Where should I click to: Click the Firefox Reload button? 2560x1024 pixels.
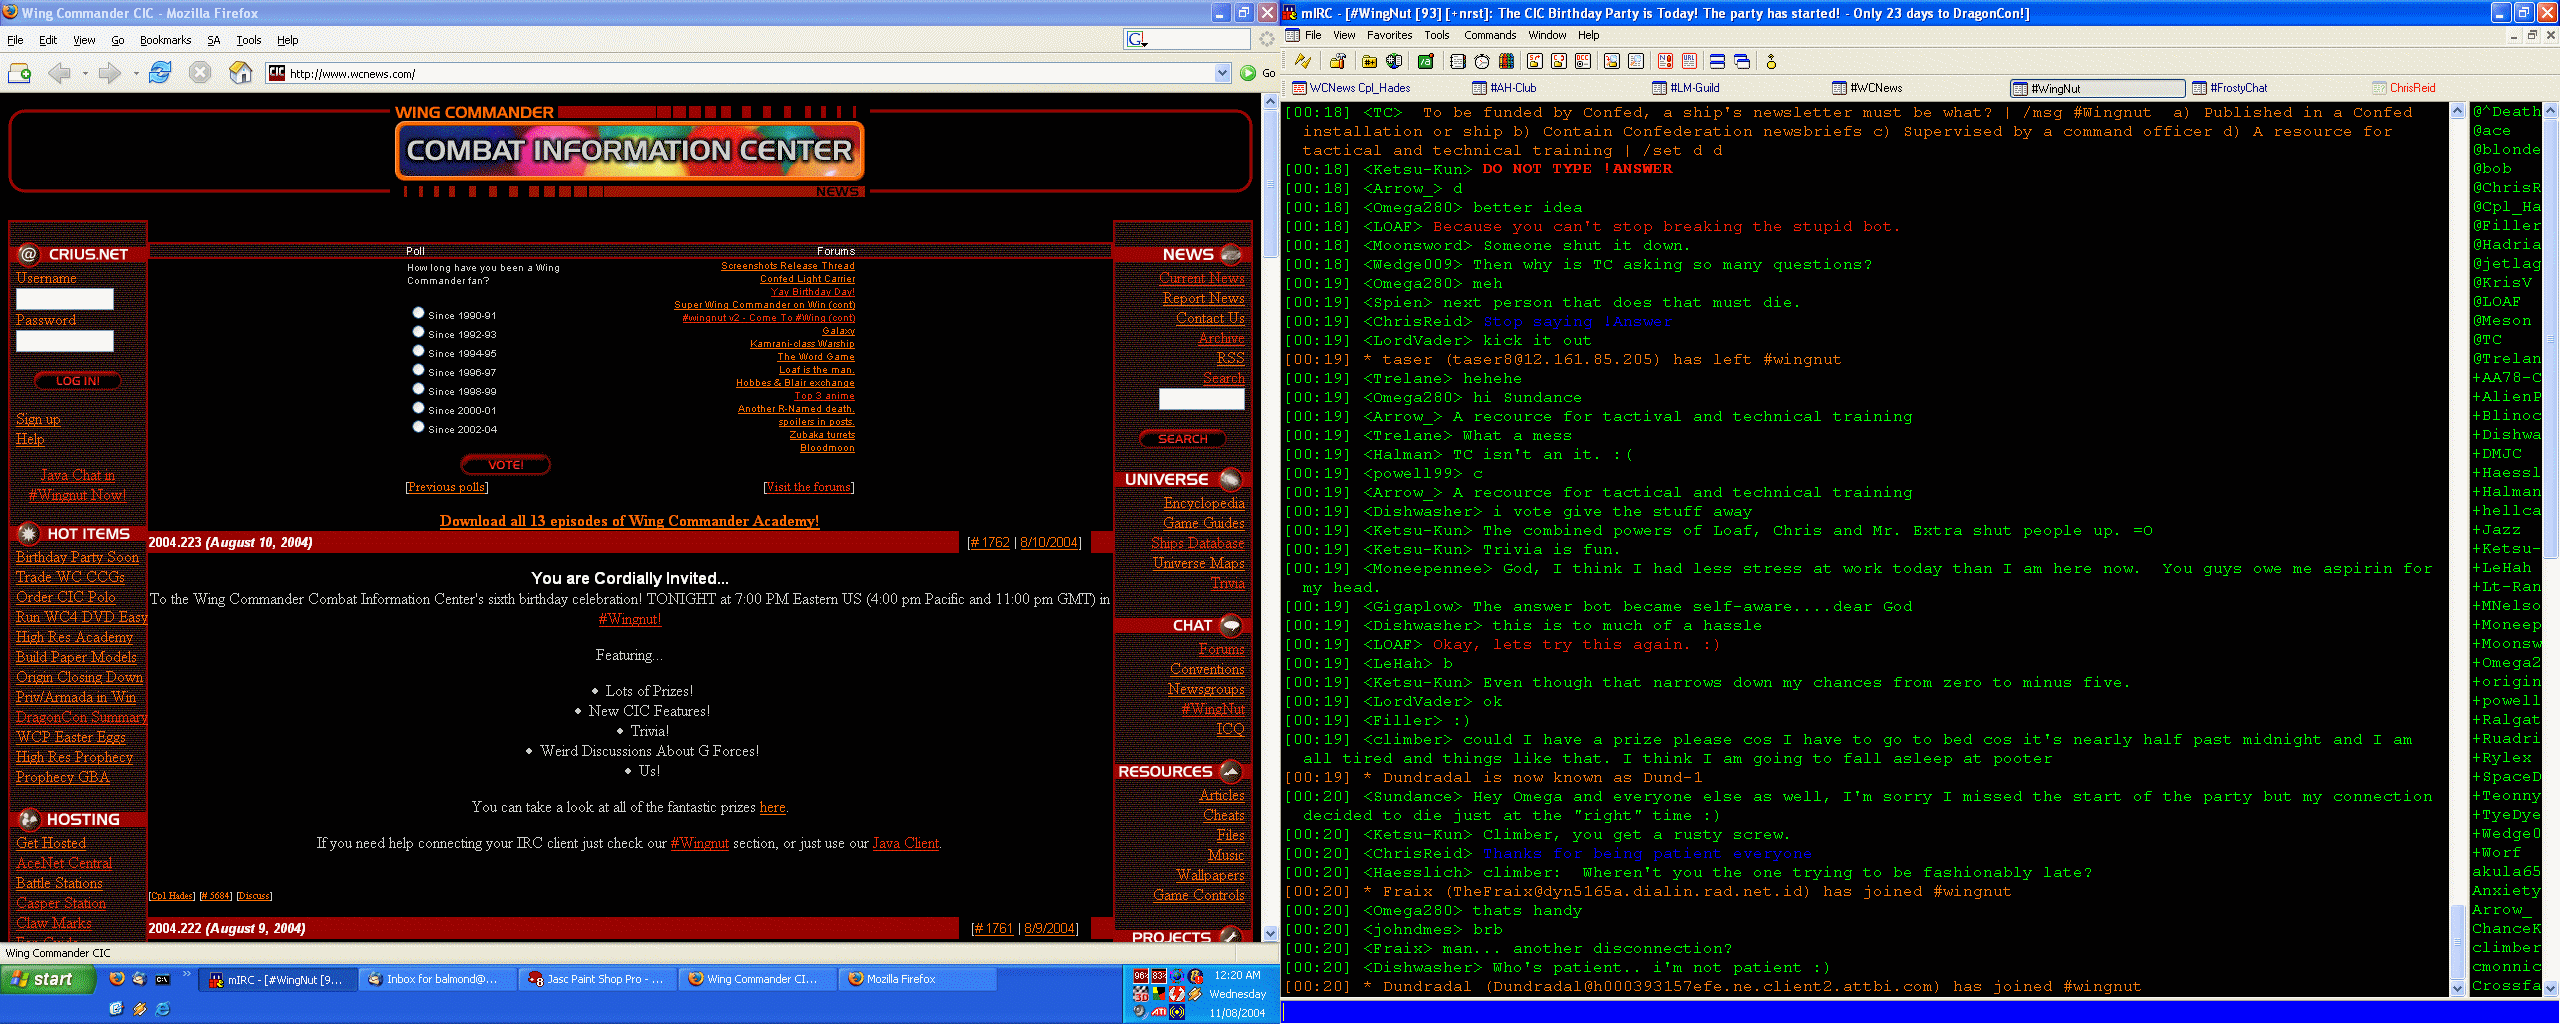(160, 73)
